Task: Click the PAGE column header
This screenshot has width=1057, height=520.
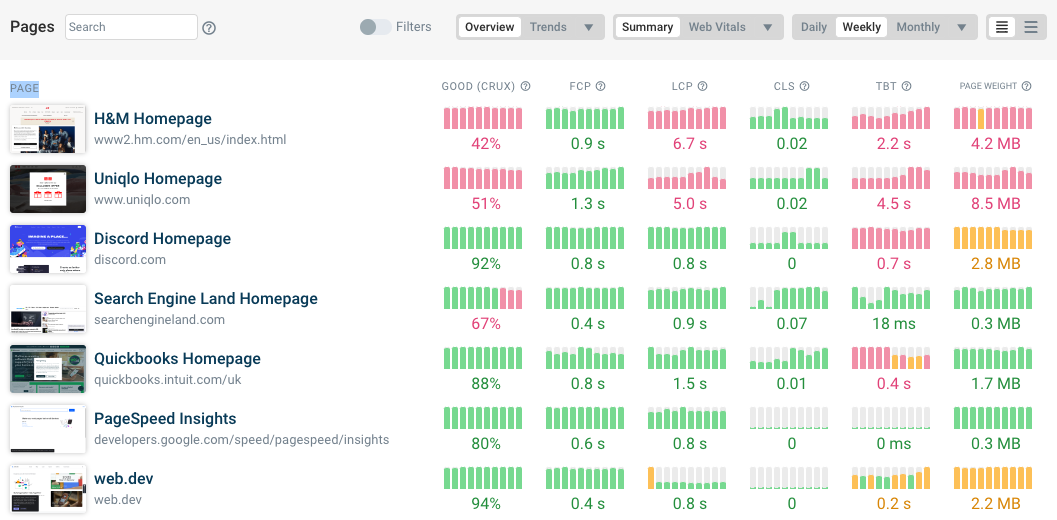Action: click(24, 88)
